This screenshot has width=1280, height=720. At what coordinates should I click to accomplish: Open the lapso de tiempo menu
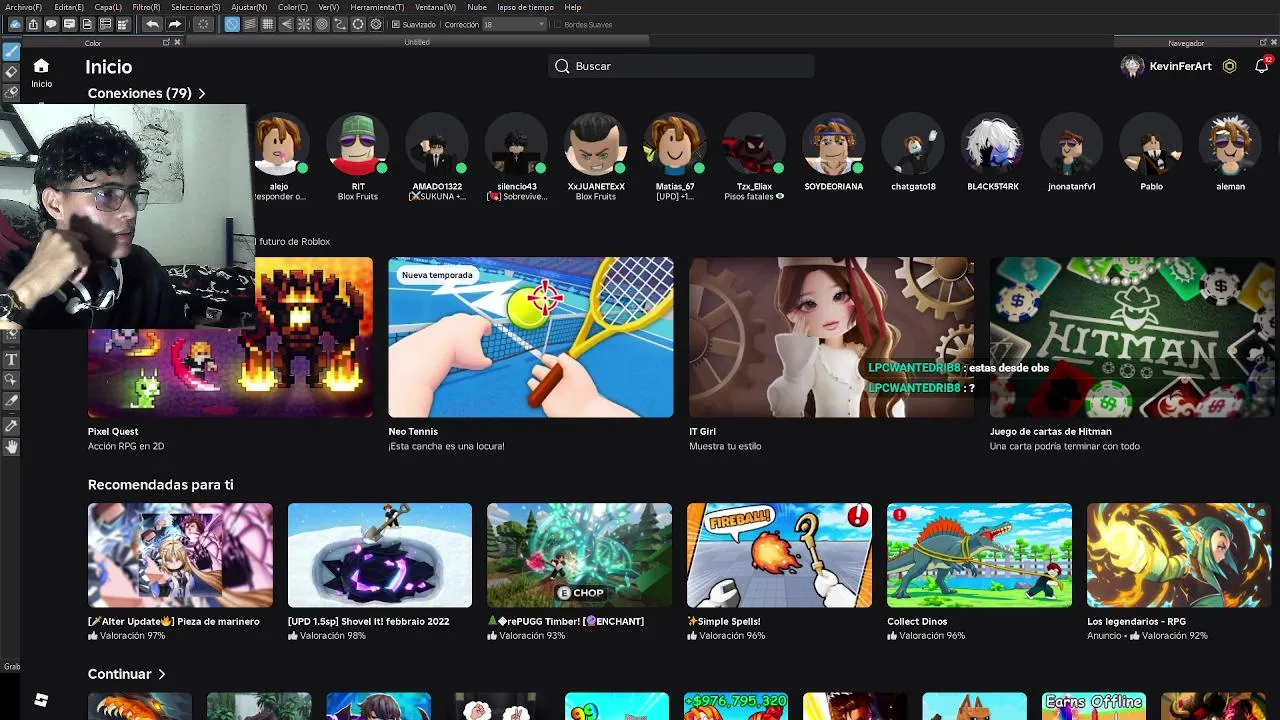(x=526, y=7)
